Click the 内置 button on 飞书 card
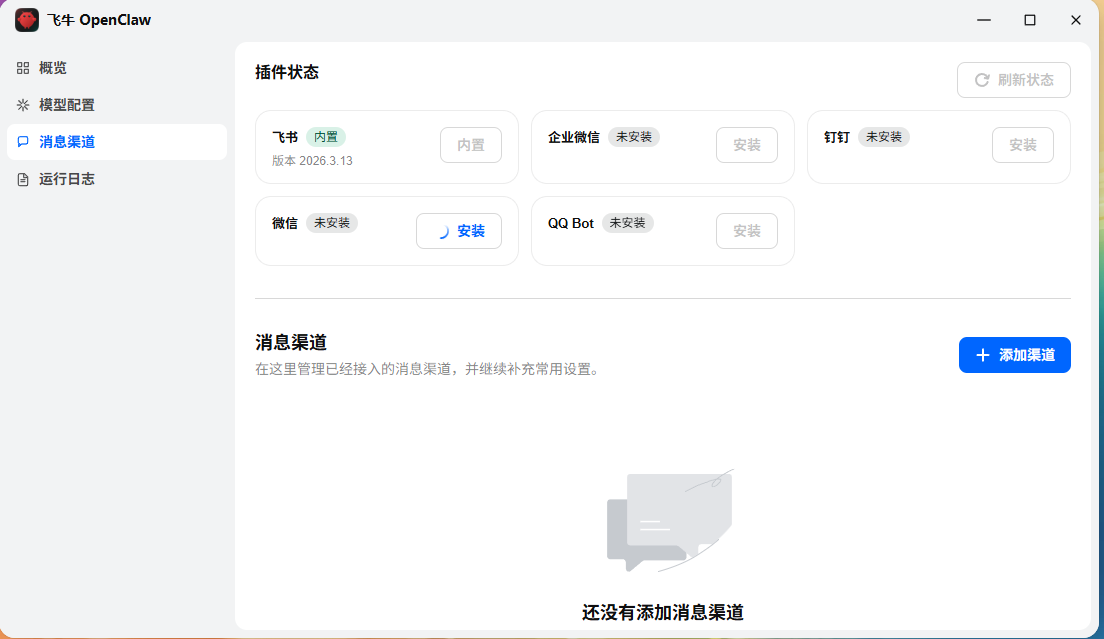Screen dimensions: 1104x639 tap(471, 145)
